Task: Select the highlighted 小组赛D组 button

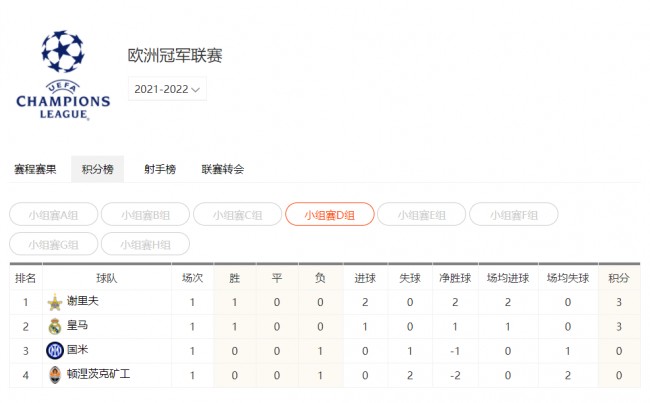Action: (330, 214)
